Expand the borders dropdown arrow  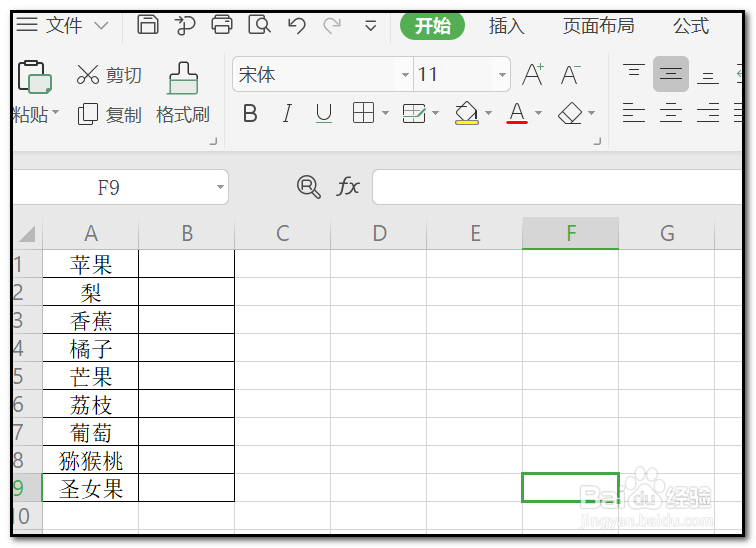click(385, 114)
